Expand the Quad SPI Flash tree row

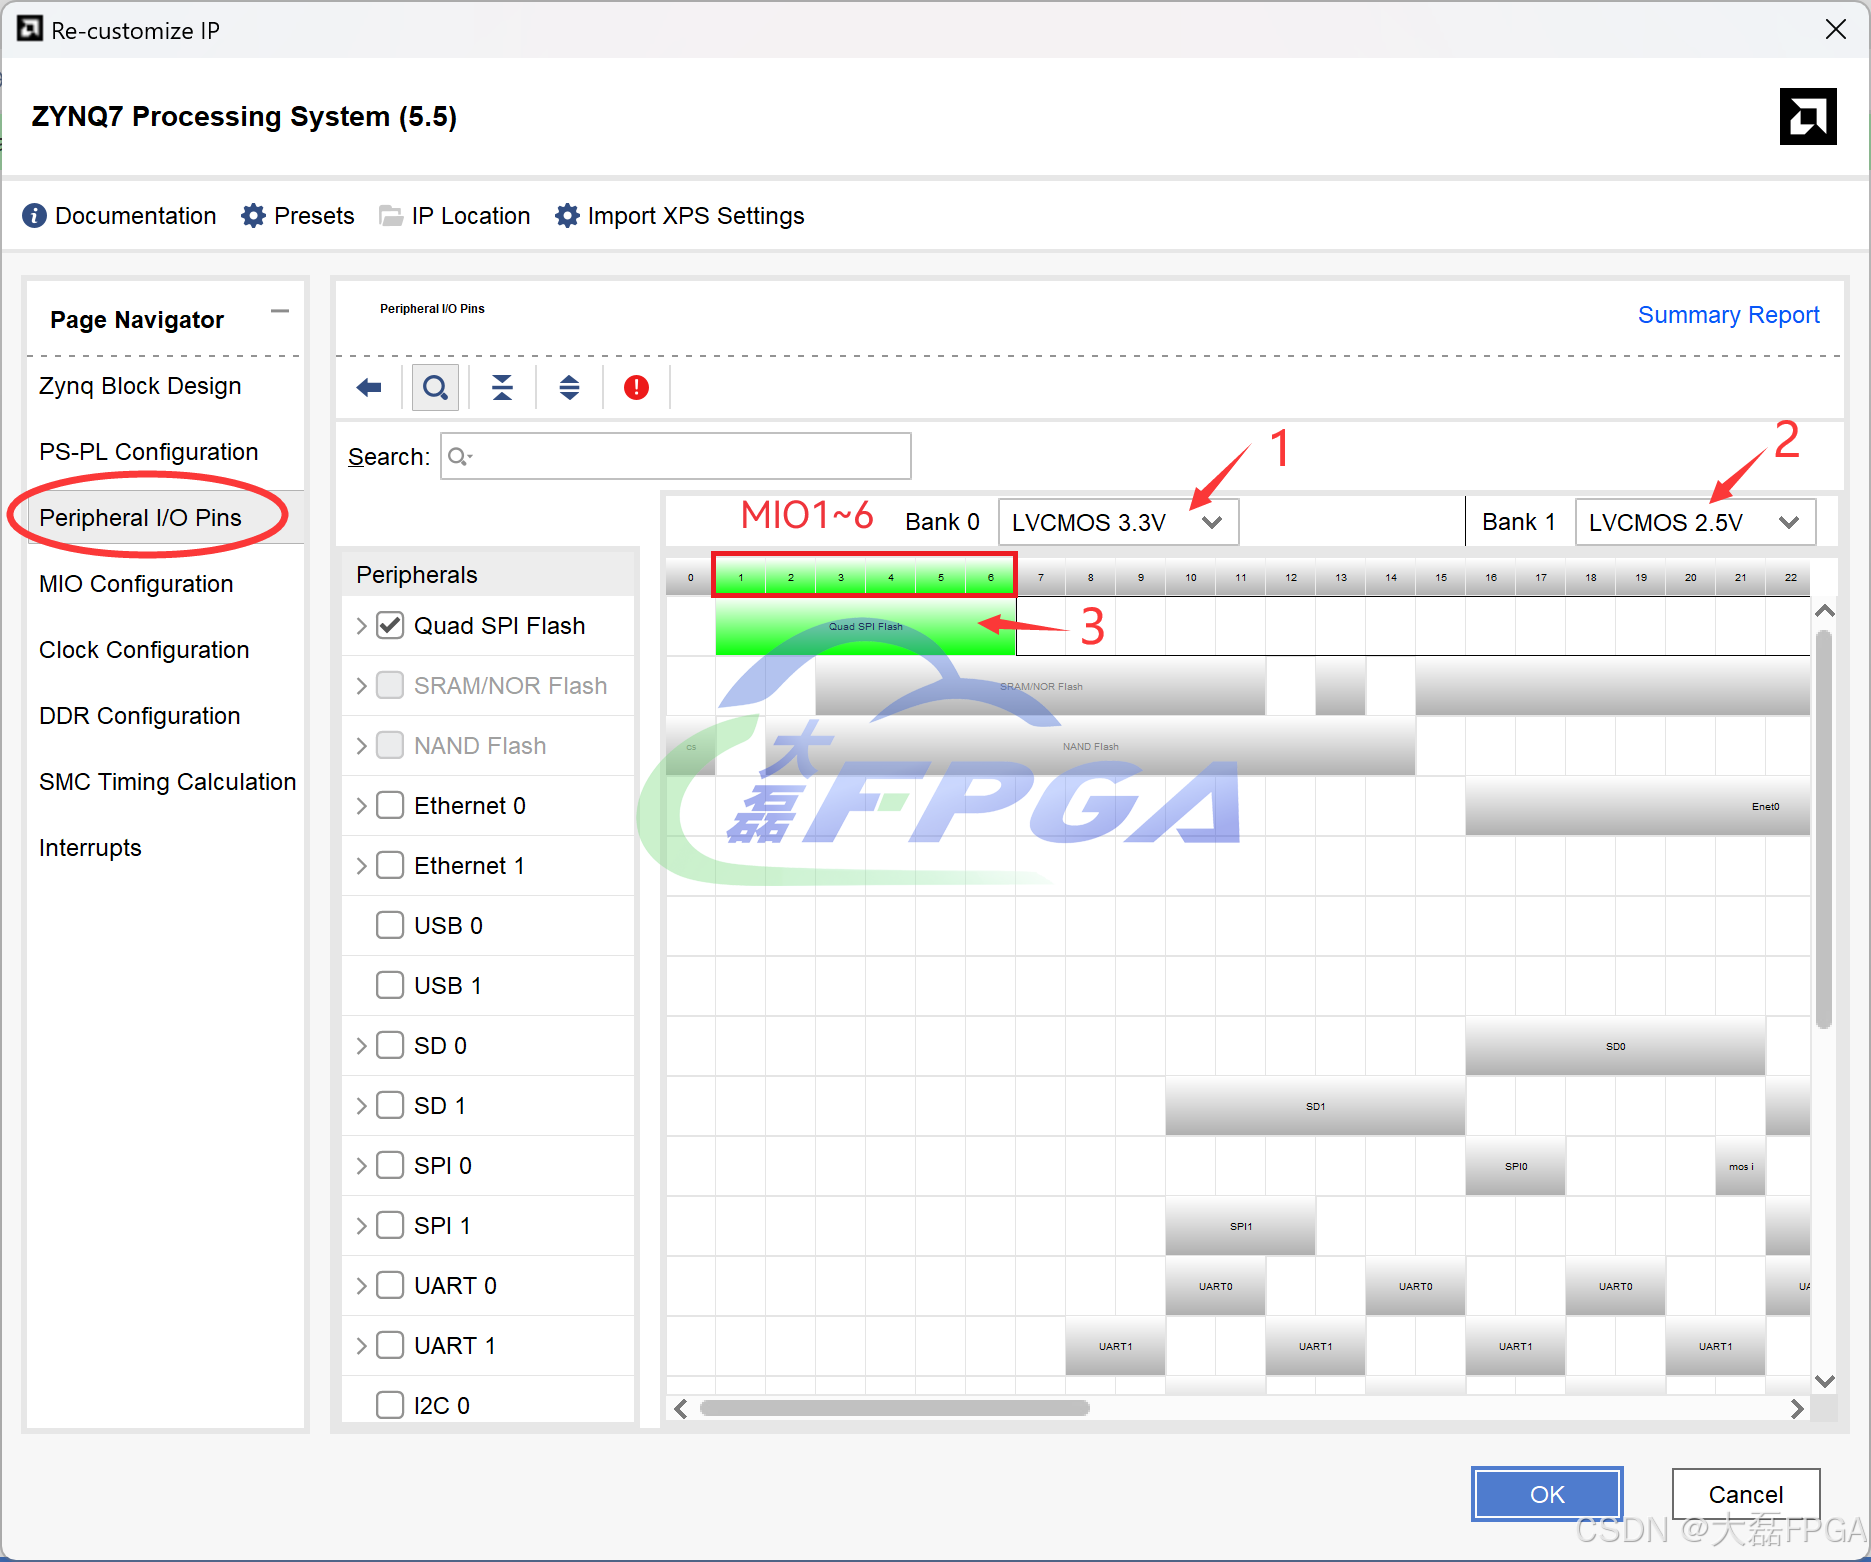click(x=361, y=626)
